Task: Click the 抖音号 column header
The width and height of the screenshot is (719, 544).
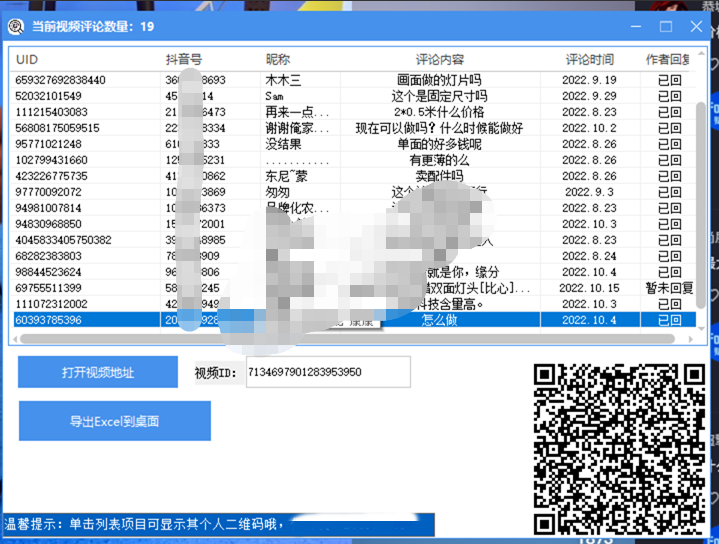Action: tap(184, 60)
